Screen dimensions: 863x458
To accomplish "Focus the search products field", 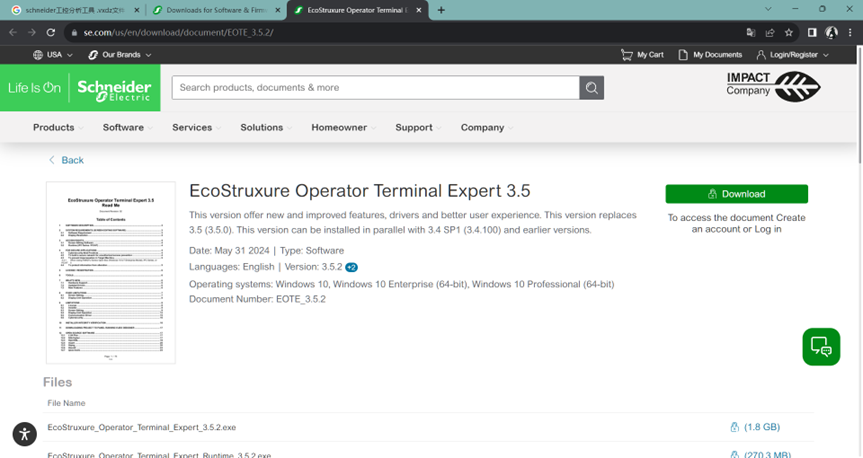I will 375,88.
